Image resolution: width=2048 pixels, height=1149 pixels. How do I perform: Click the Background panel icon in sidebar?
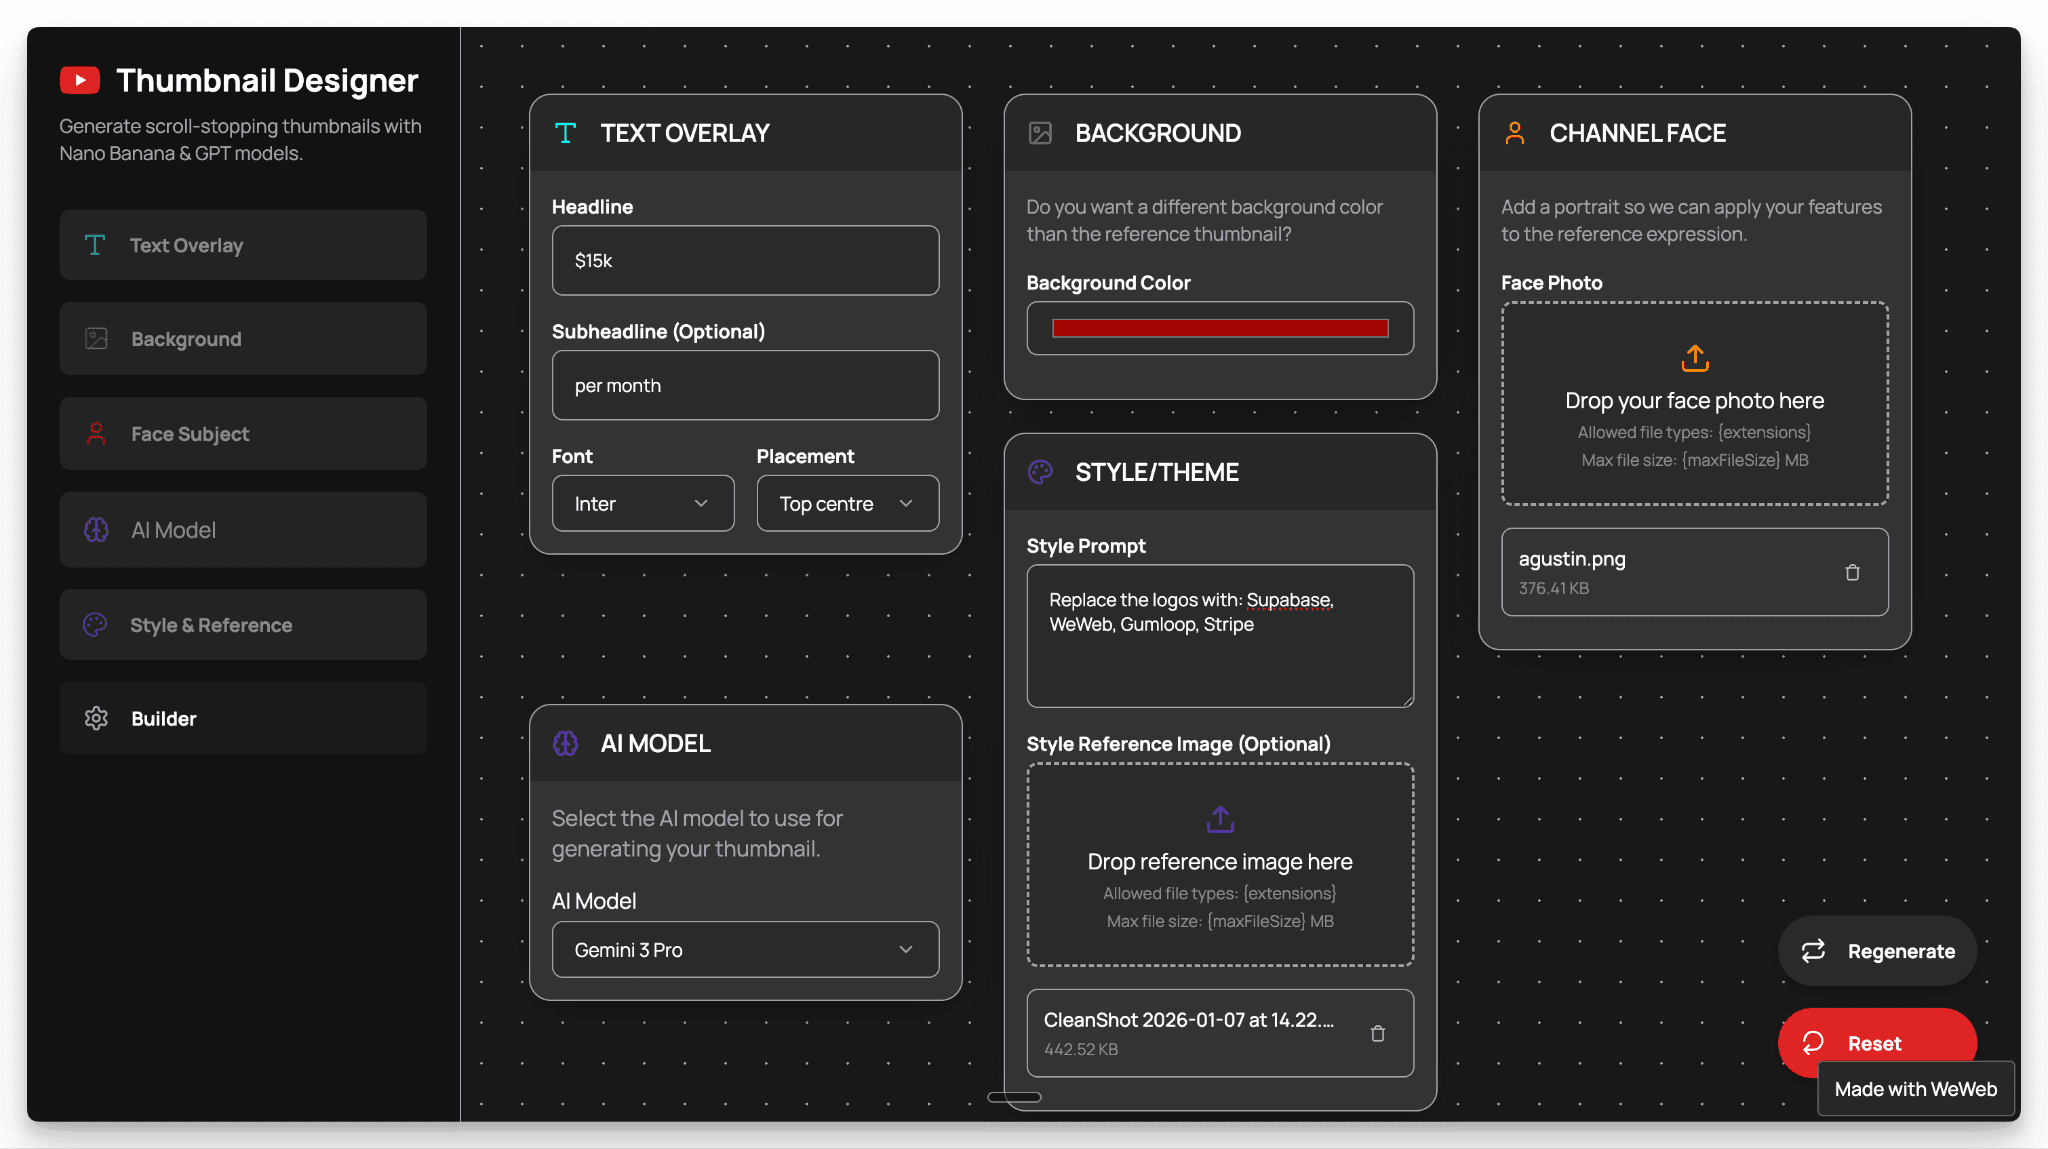(x=95, y=338)
